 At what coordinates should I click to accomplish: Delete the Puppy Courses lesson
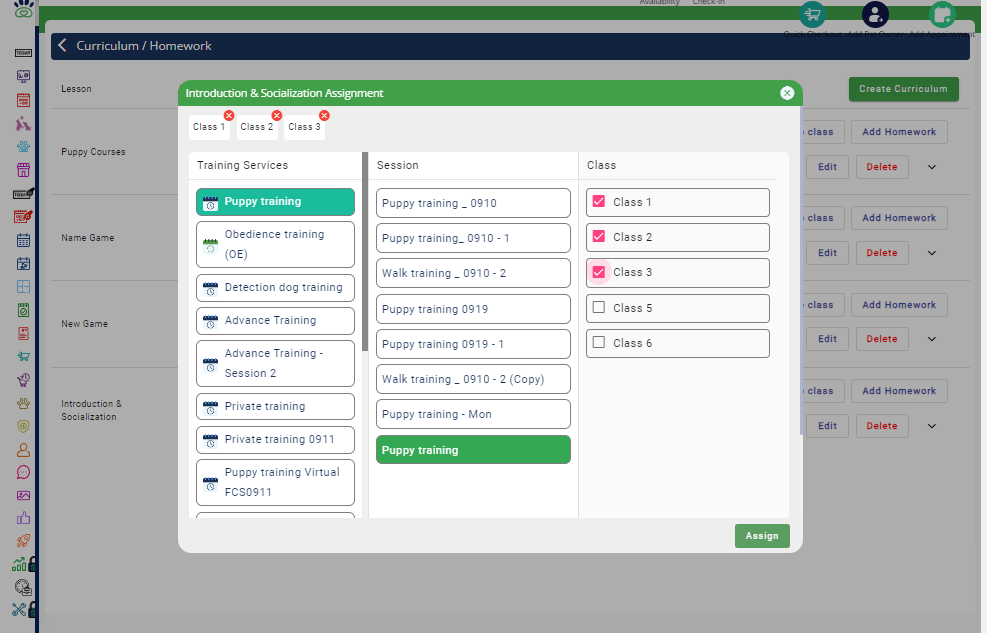pos(882,167)
